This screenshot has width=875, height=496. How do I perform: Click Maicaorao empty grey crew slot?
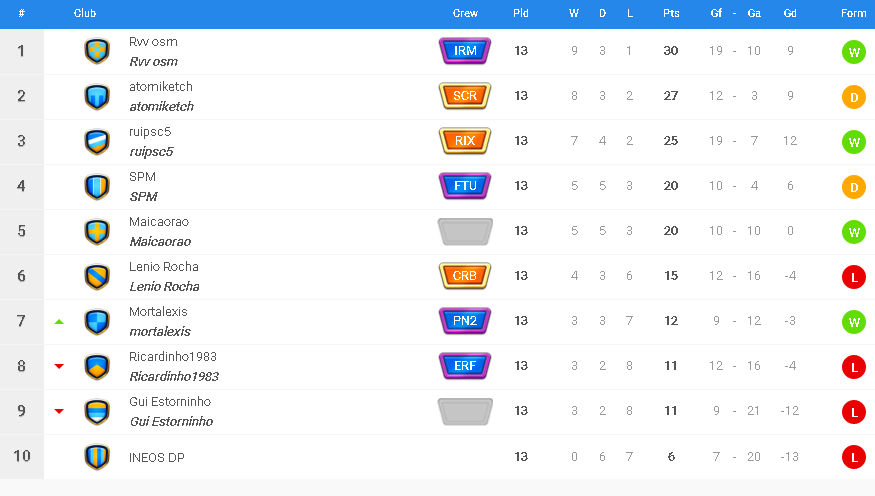(x=465, y=231)
